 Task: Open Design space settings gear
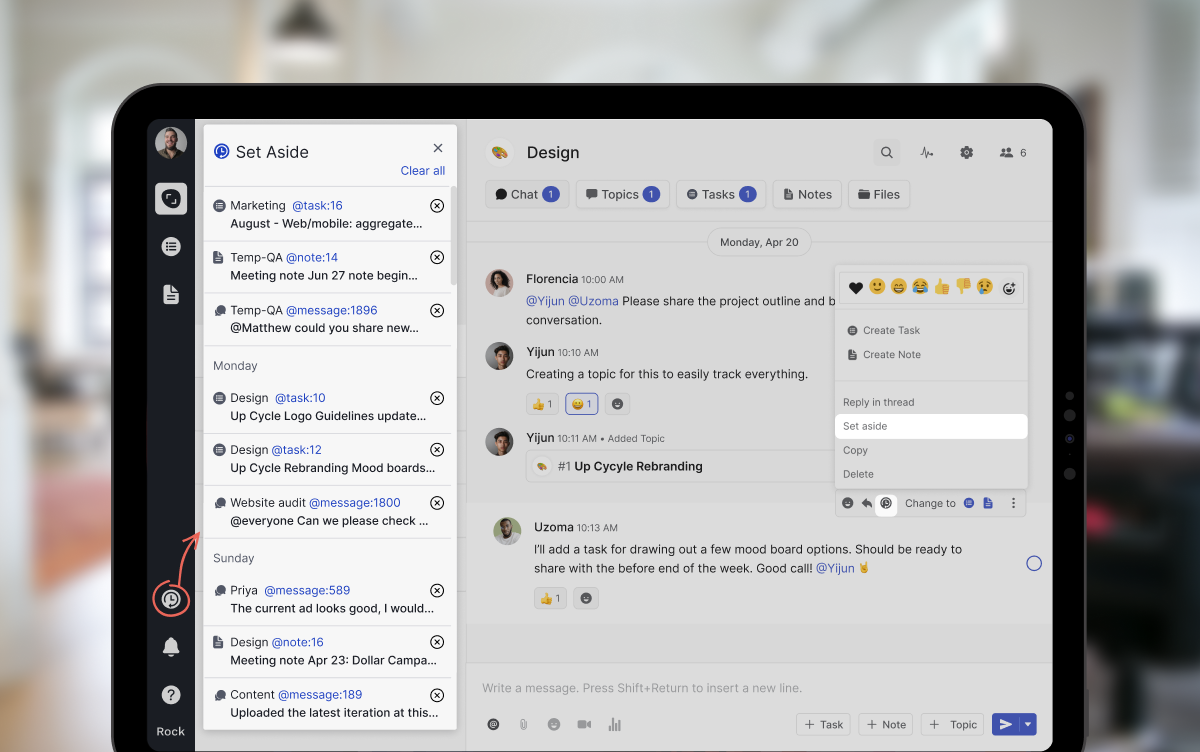coord(966,153)
